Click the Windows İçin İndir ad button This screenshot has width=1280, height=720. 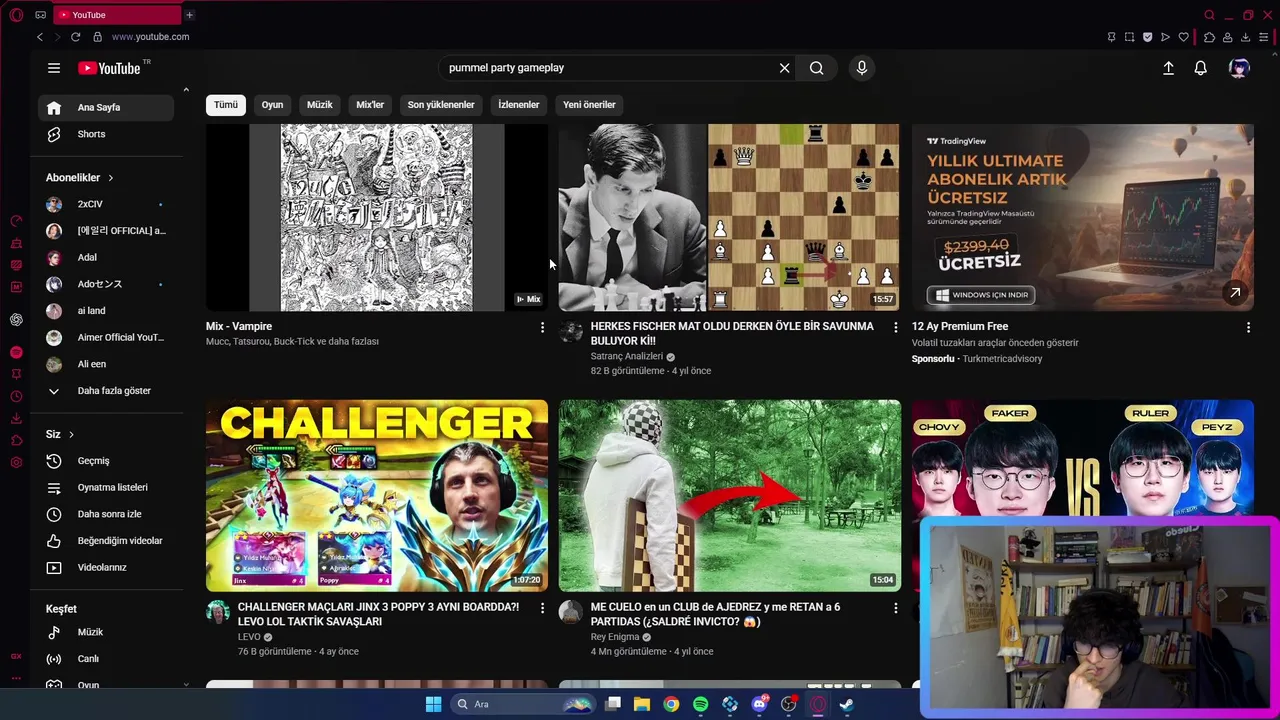point(981,295)
